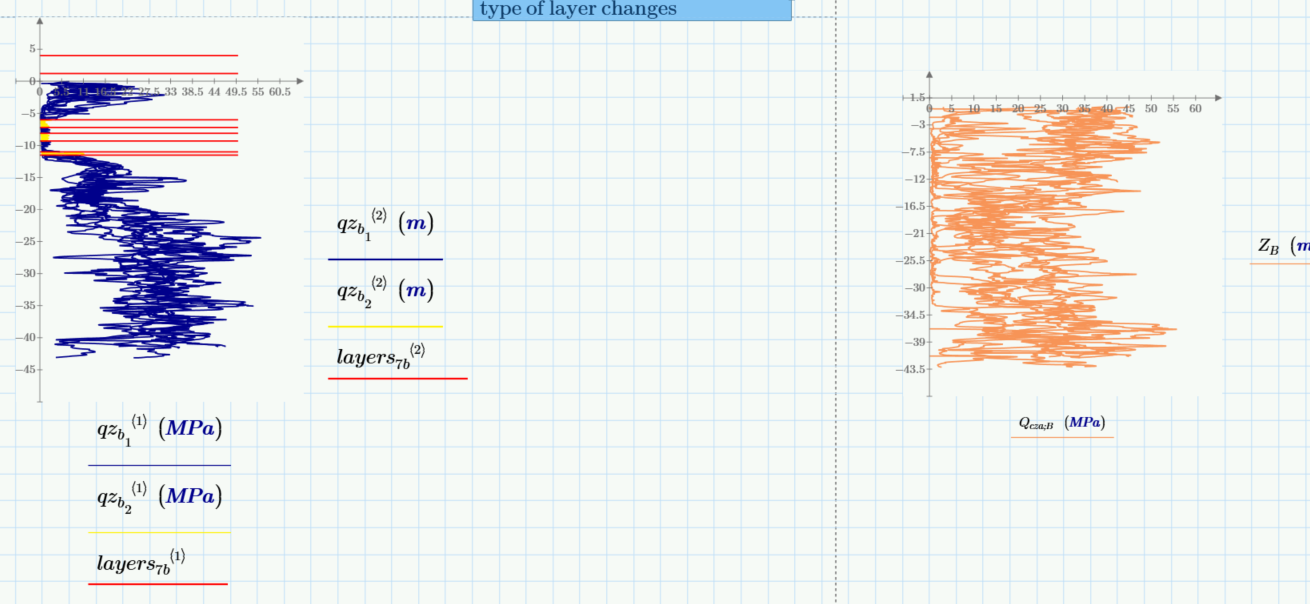Image resolution: width=1310 pixels, height=604 pixels.
Task: Select the yellow qz_b2 legend line
Action: point(385,324)
